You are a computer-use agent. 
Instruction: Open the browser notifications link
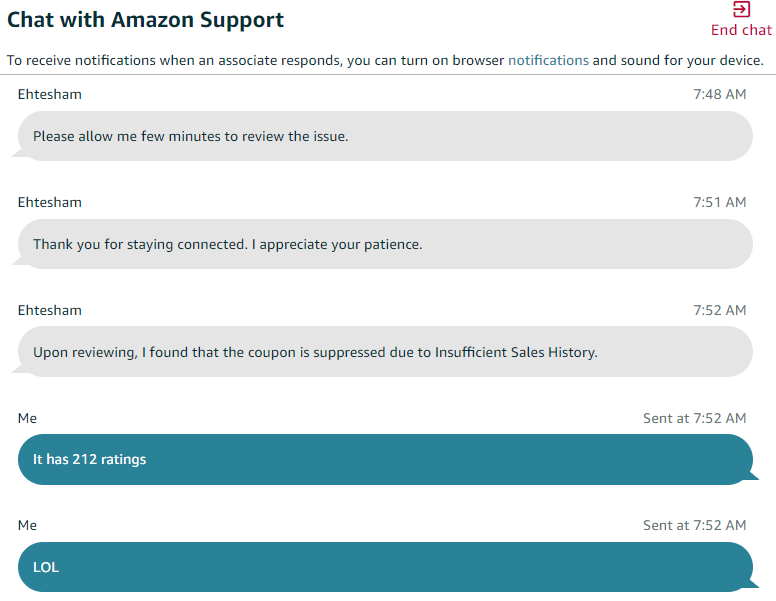tap(548, 60)
